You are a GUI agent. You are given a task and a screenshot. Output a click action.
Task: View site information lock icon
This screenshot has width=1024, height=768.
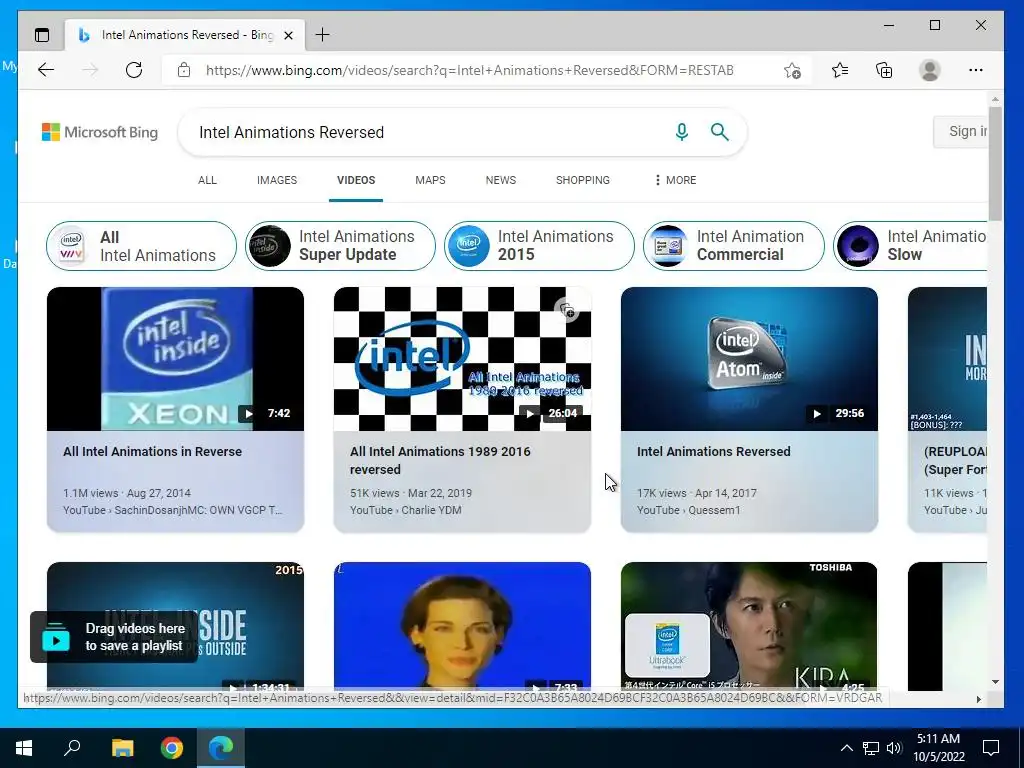[184, 70]
